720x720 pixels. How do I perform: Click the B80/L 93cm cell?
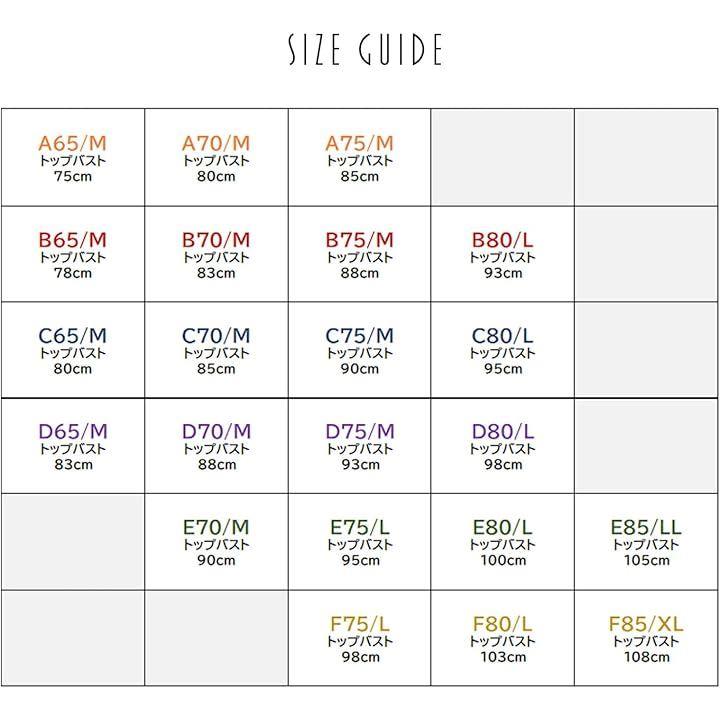point(503,254)
